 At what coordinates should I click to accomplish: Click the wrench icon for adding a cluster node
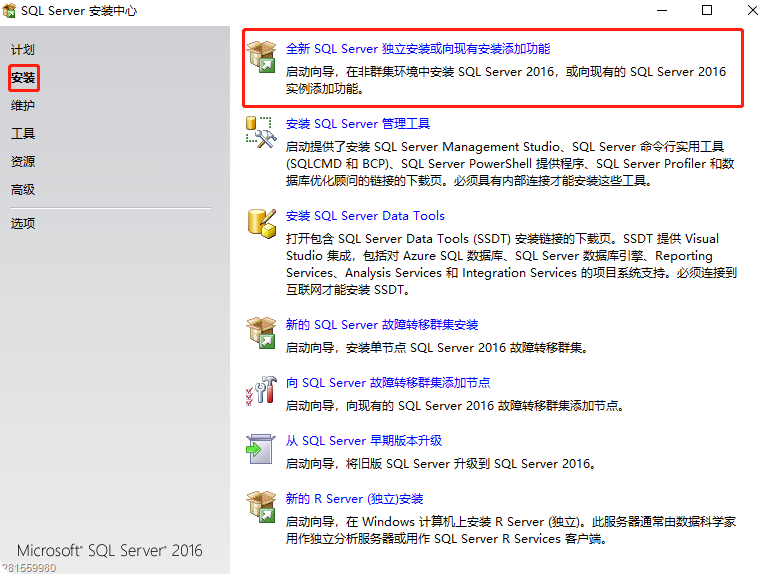pyautogui.click(x=261, y=390)
